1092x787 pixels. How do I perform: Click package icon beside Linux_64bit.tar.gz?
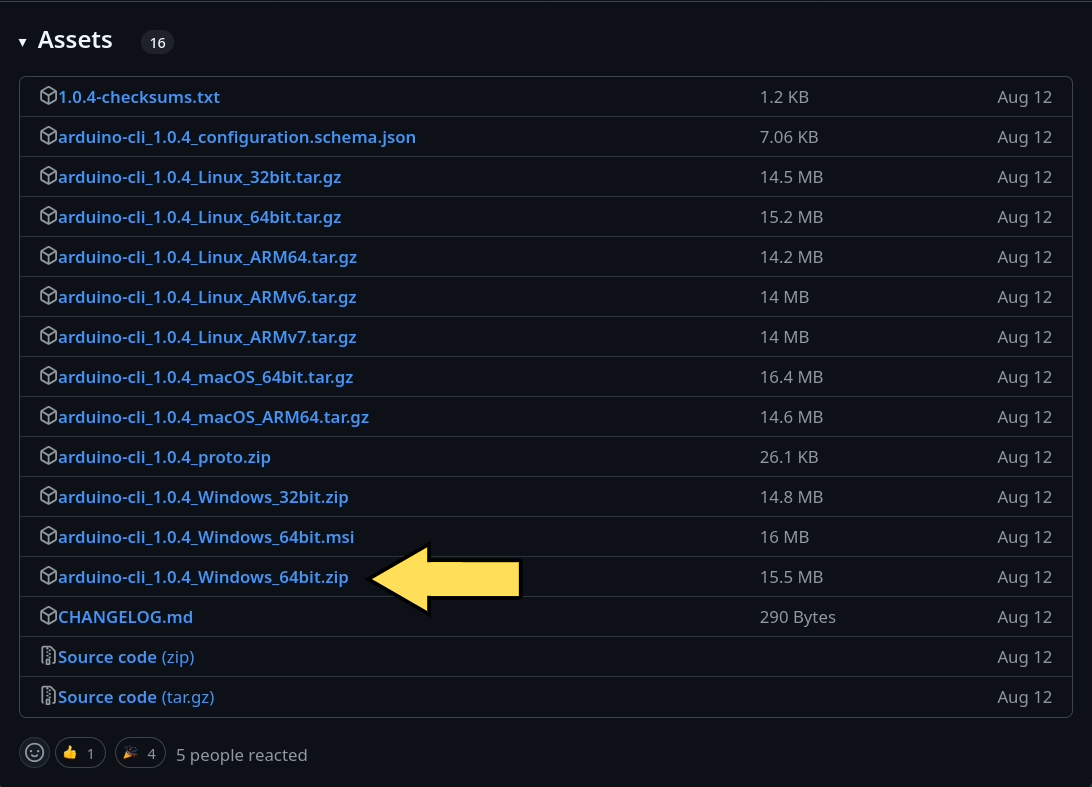pyautogui.click(x=48, y=216)
